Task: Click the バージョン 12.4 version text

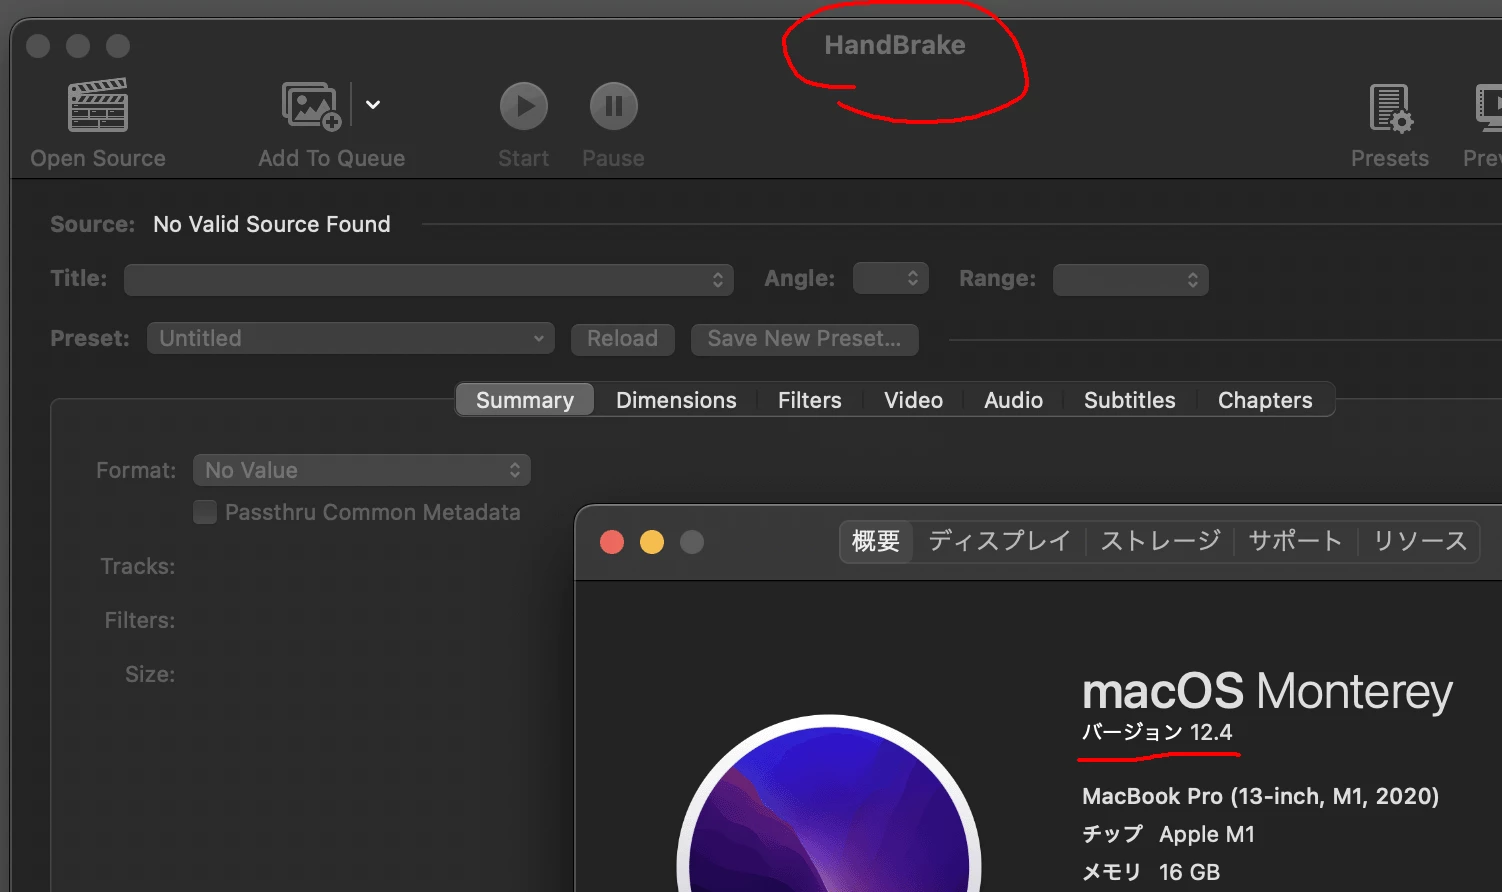Action: (x=1157, y=732)
